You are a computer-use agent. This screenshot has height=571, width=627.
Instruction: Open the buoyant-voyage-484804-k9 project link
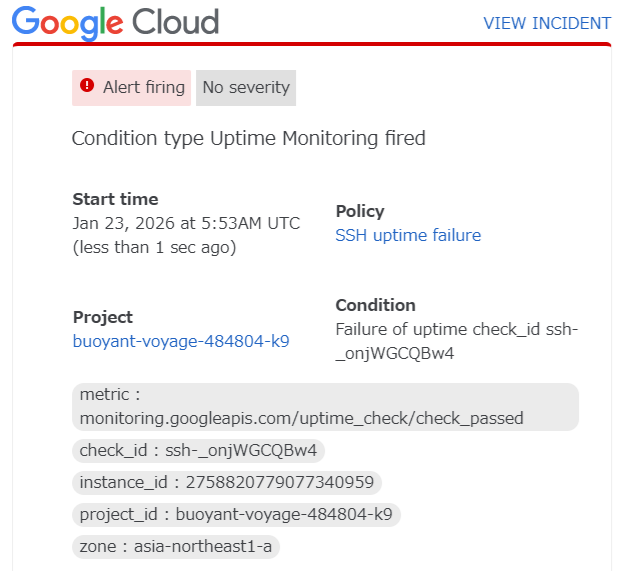tap(181, 341)
